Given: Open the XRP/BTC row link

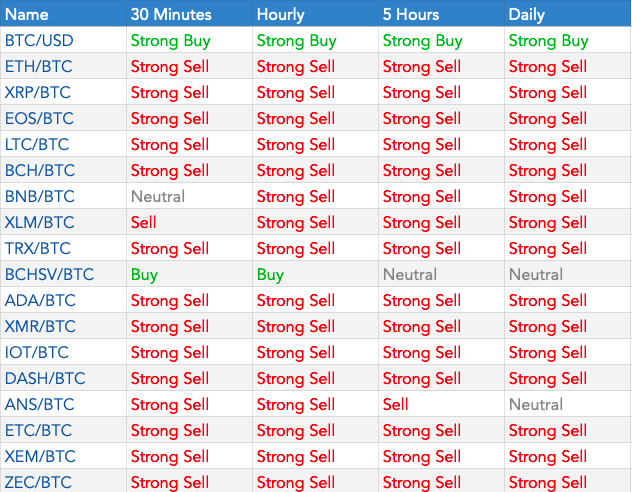Looking at the screenshot, I should pyautogui.click(x=38, y=93).
